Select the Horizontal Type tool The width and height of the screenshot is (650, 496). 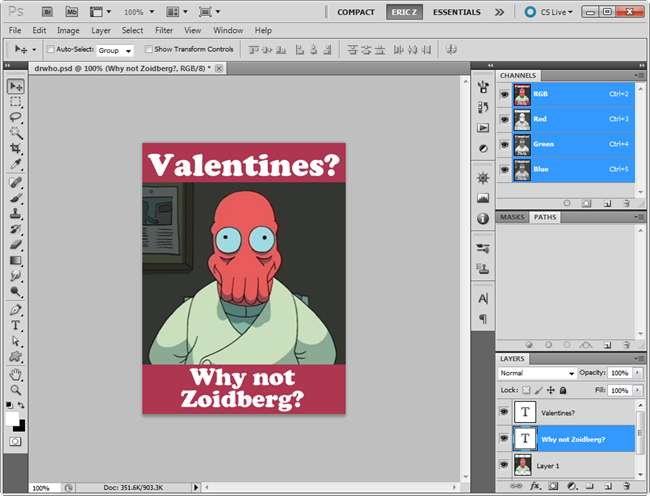tap(16, 325)
